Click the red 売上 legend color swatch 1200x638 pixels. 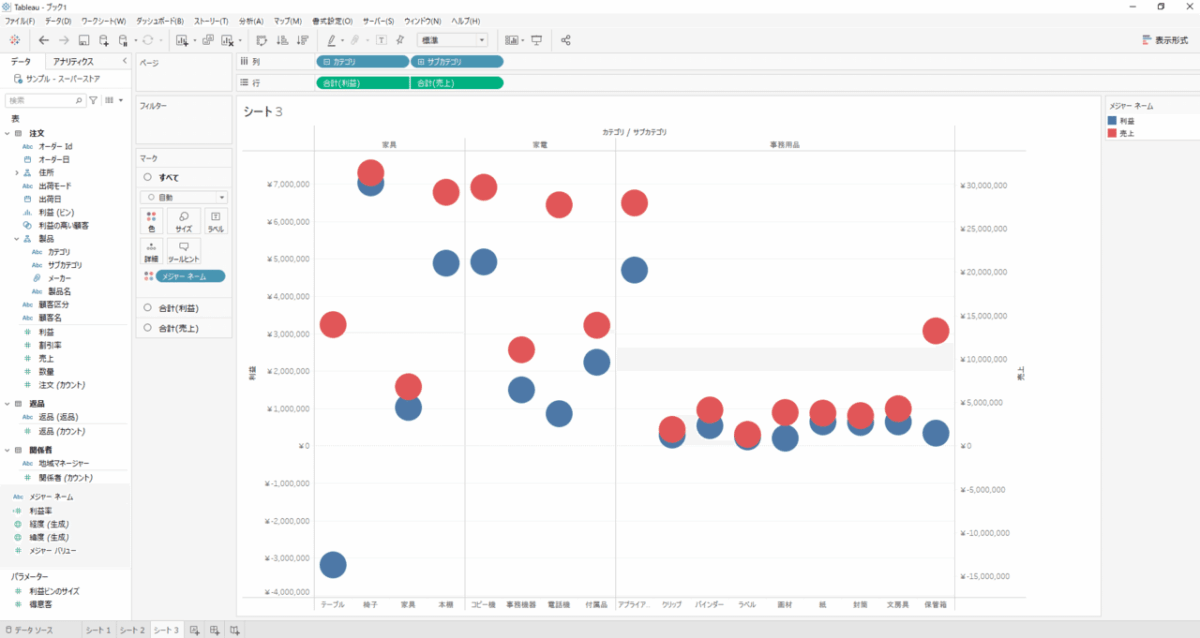pos(1113,133)
